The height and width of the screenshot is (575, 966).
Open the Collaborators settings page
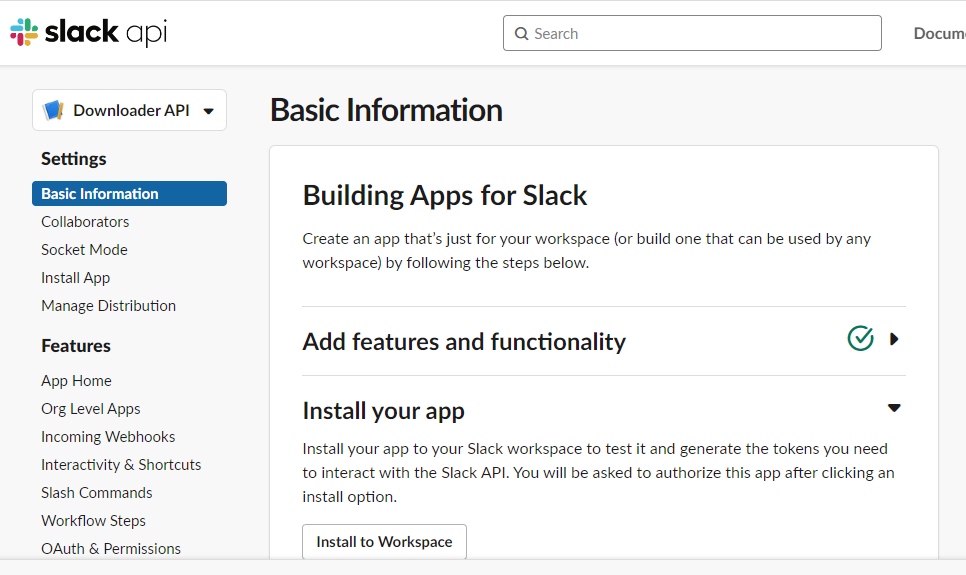pos(85,222)
